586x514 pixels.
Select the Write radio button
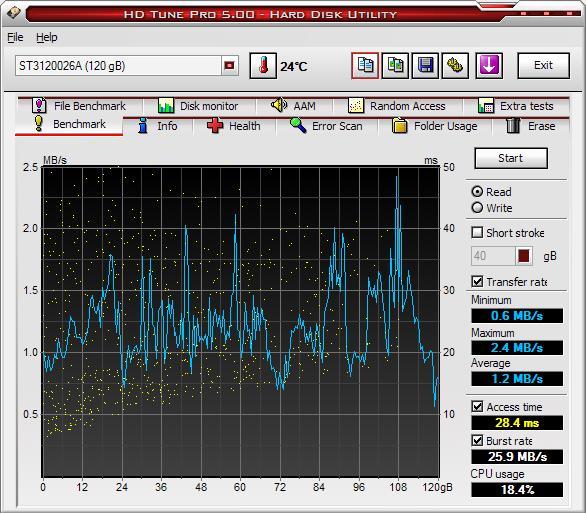tap(477, 207)
